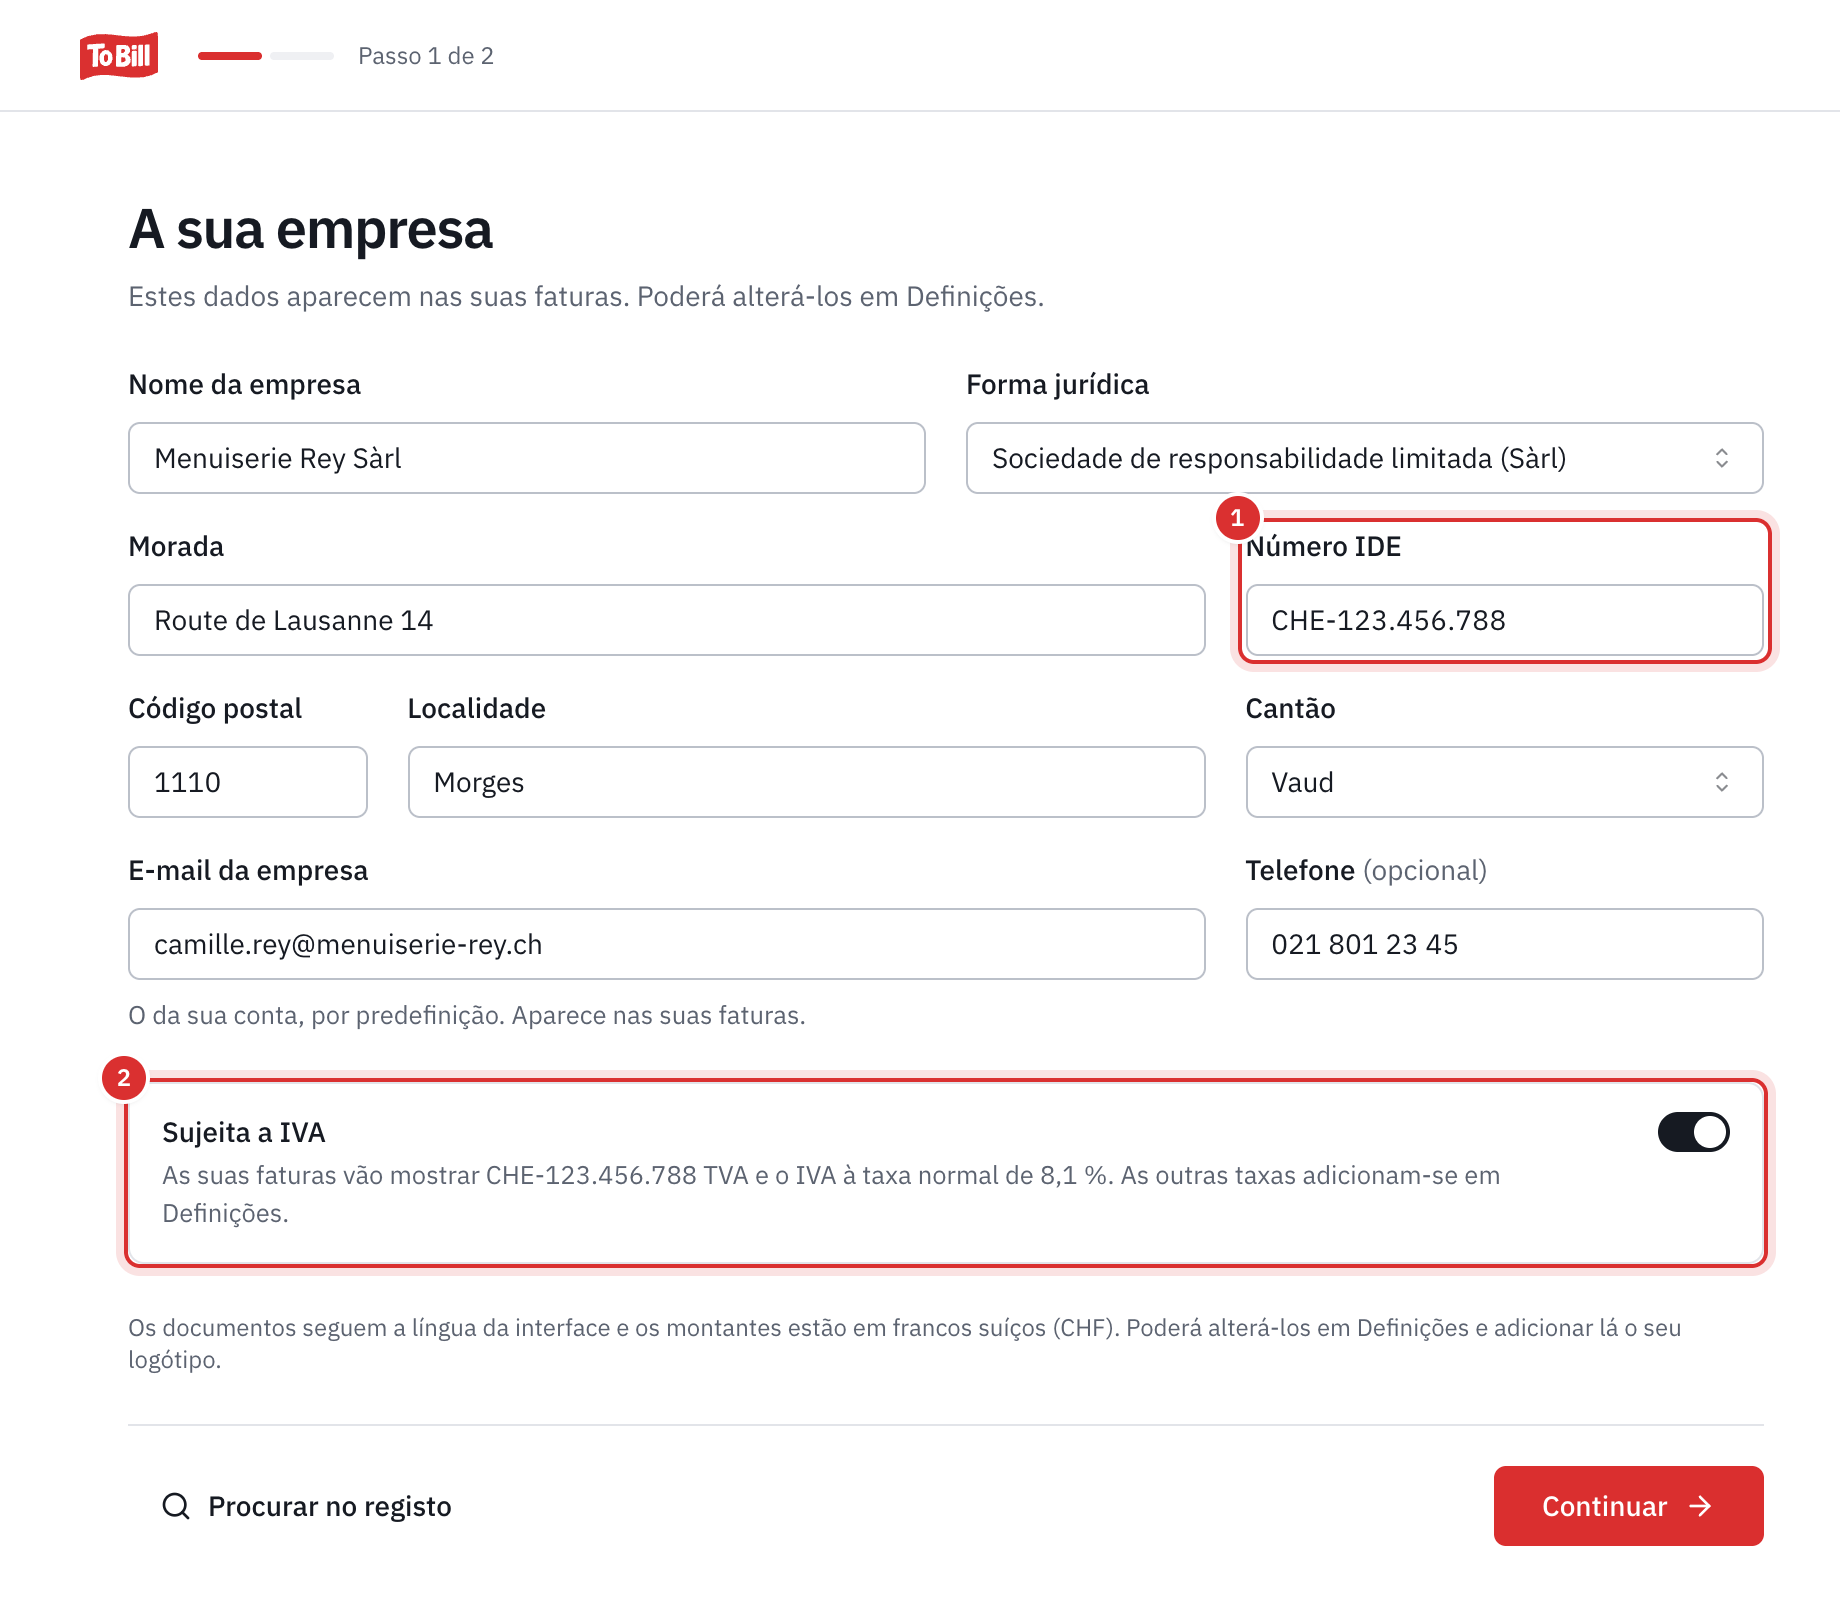Screen dimensions: 1840x1600
Task: Click the second grey progress step bar
Action: pyautogui.click(x=302, y=56)
